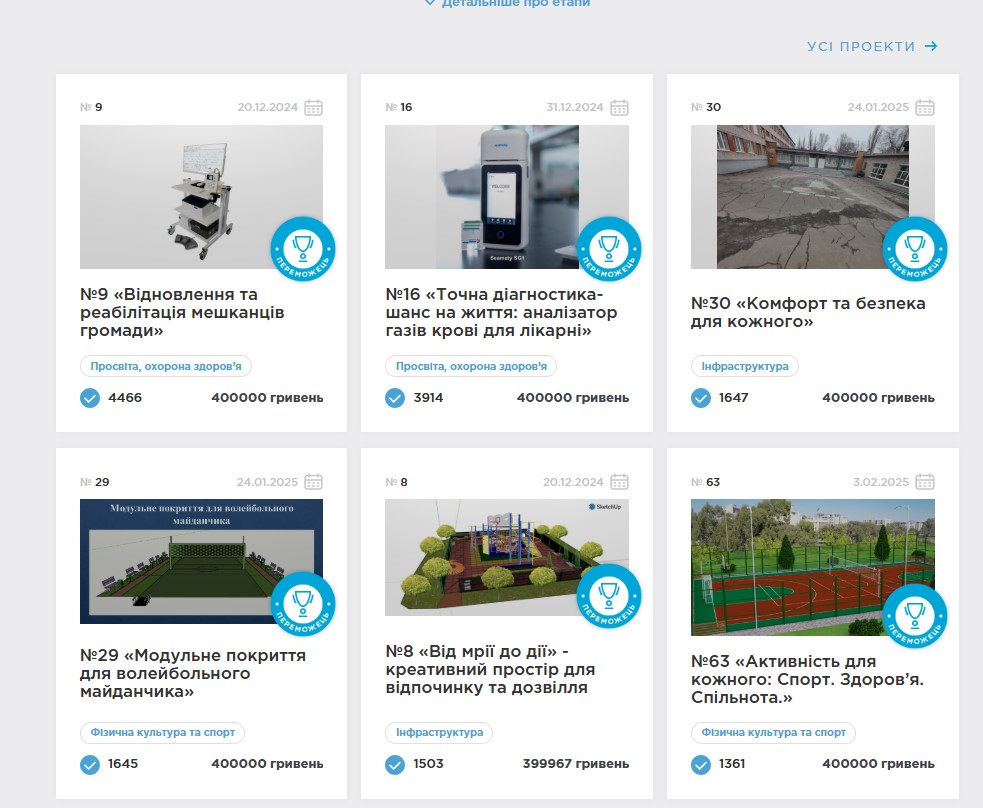The width and height of the screenshot is (983, 808).
Task: Click the trophy badge on project №29 card
Action: click(303, 605)
